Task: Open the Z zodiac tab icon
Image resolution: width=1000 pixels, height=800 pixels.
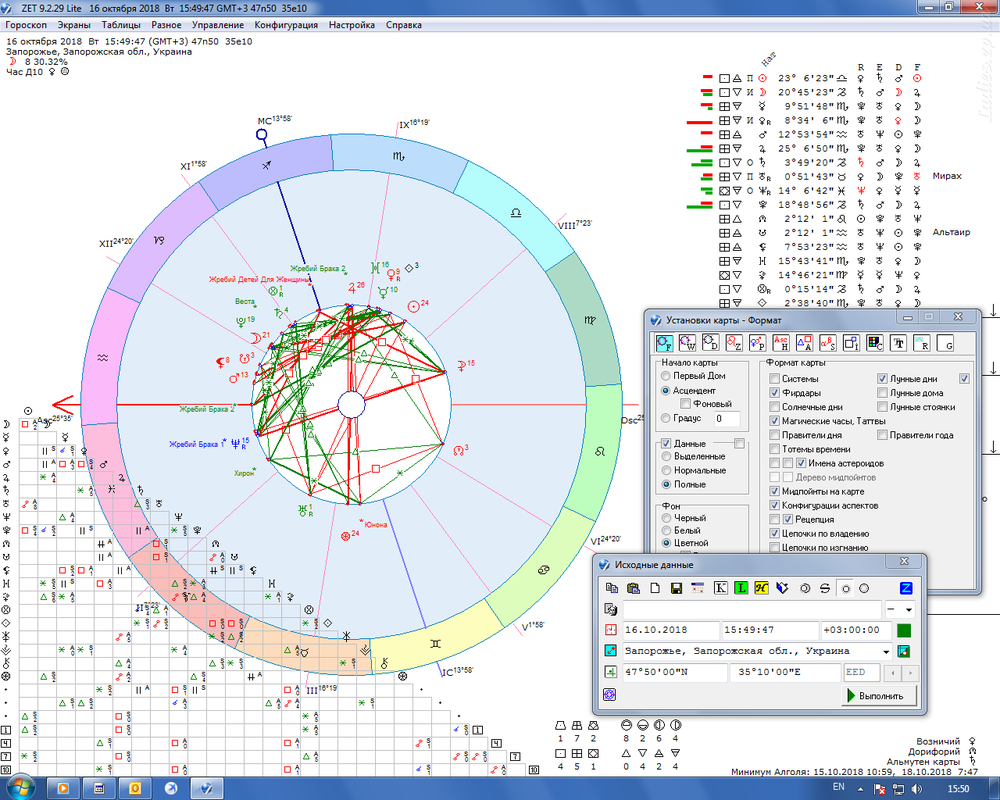Action: pos(734,343)
